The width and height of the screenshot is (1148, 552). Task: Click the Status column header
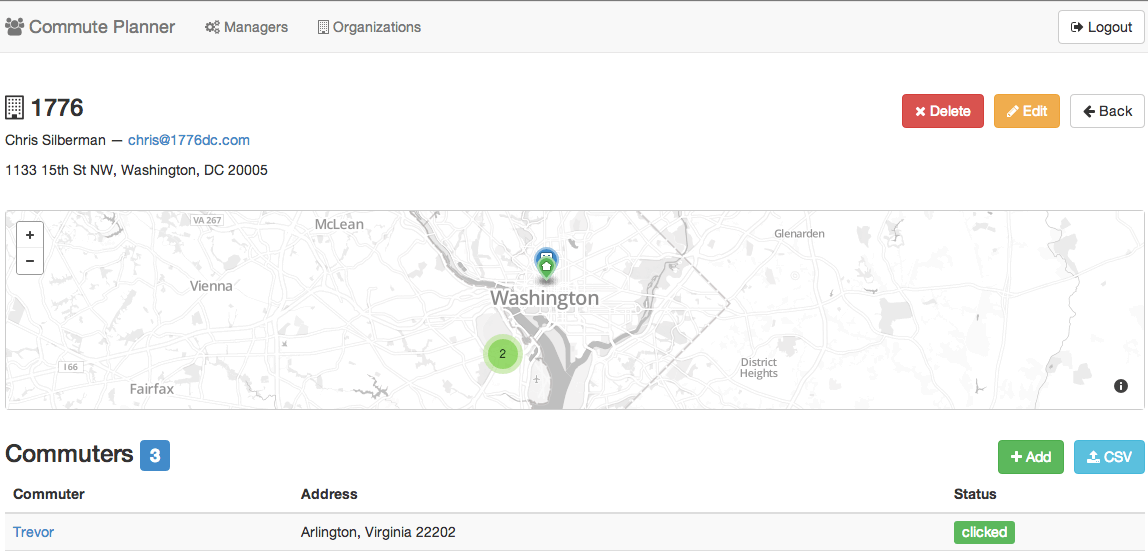(x=975, y=494)
